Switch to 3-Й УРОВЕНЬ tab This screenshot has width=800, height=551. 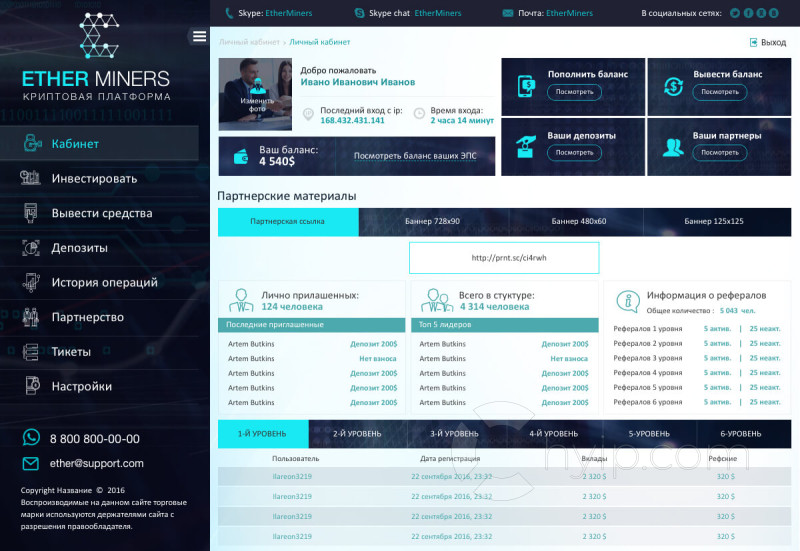(x=455, y=434)
